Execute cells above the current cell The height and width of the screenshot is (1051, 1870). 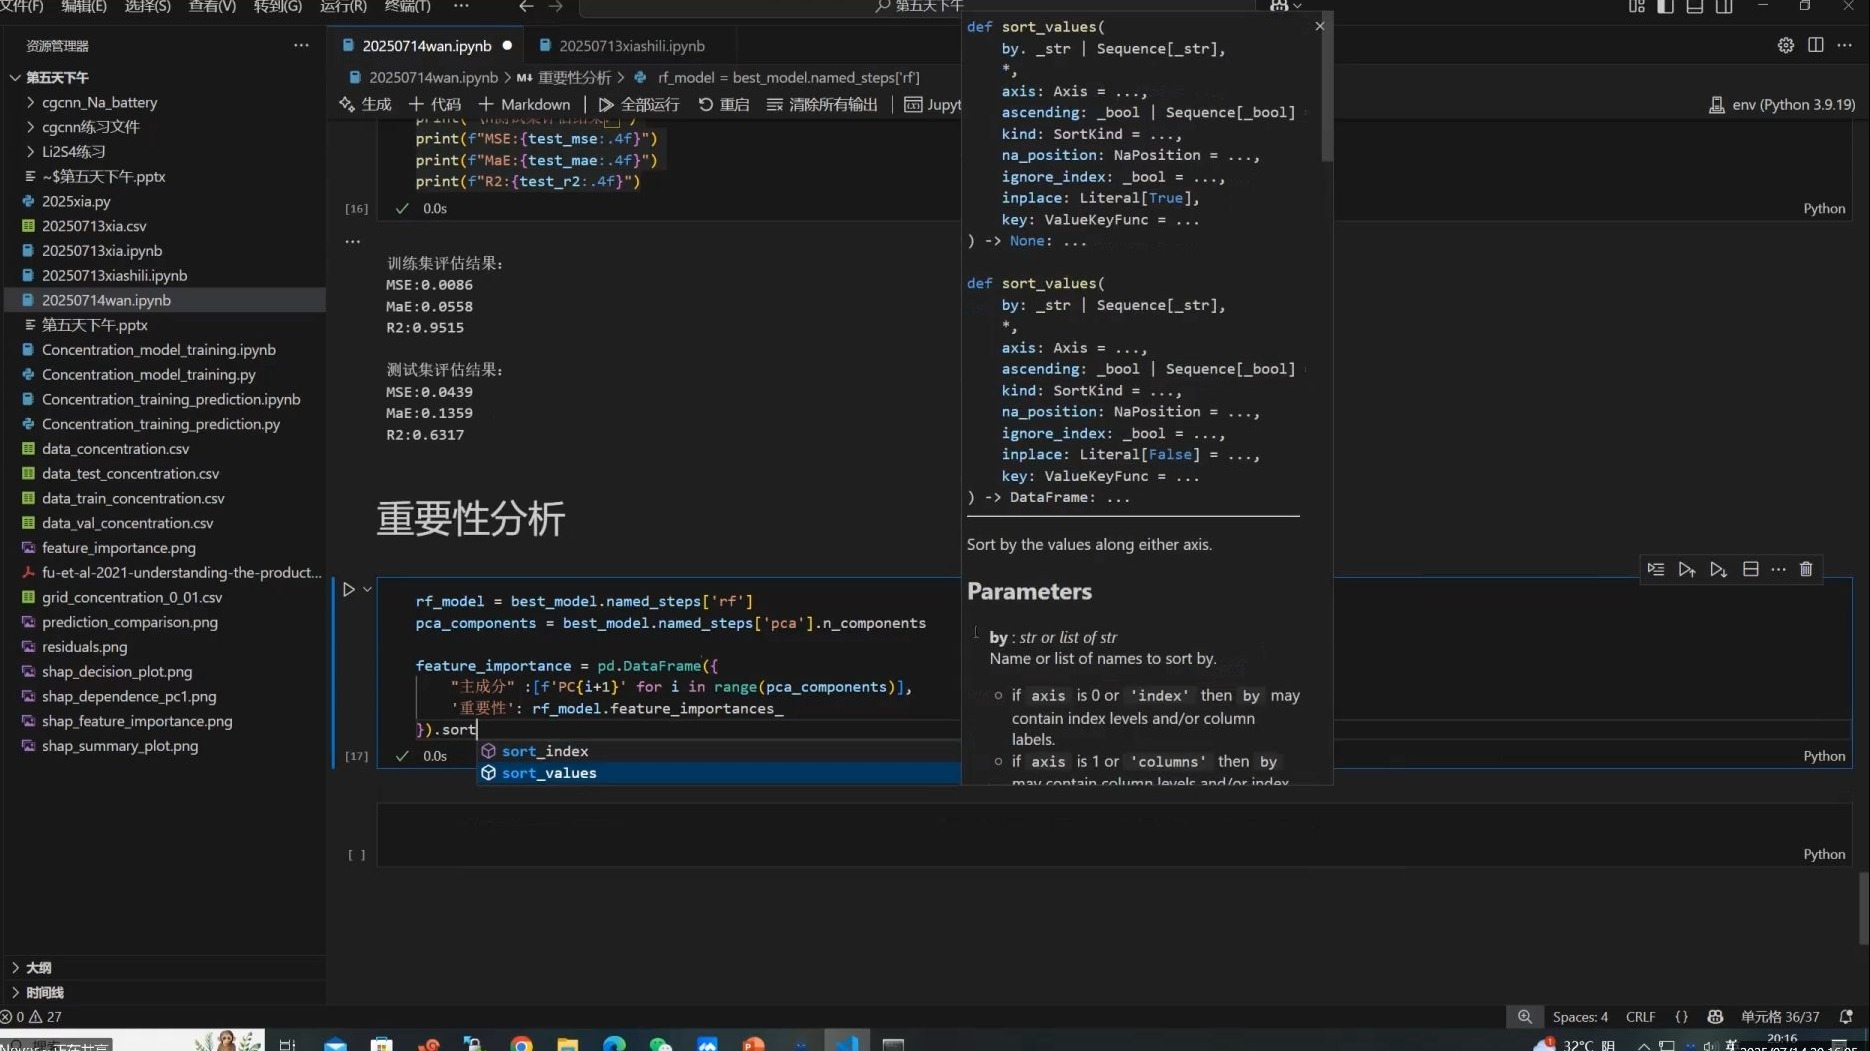tap(1687, 569)
